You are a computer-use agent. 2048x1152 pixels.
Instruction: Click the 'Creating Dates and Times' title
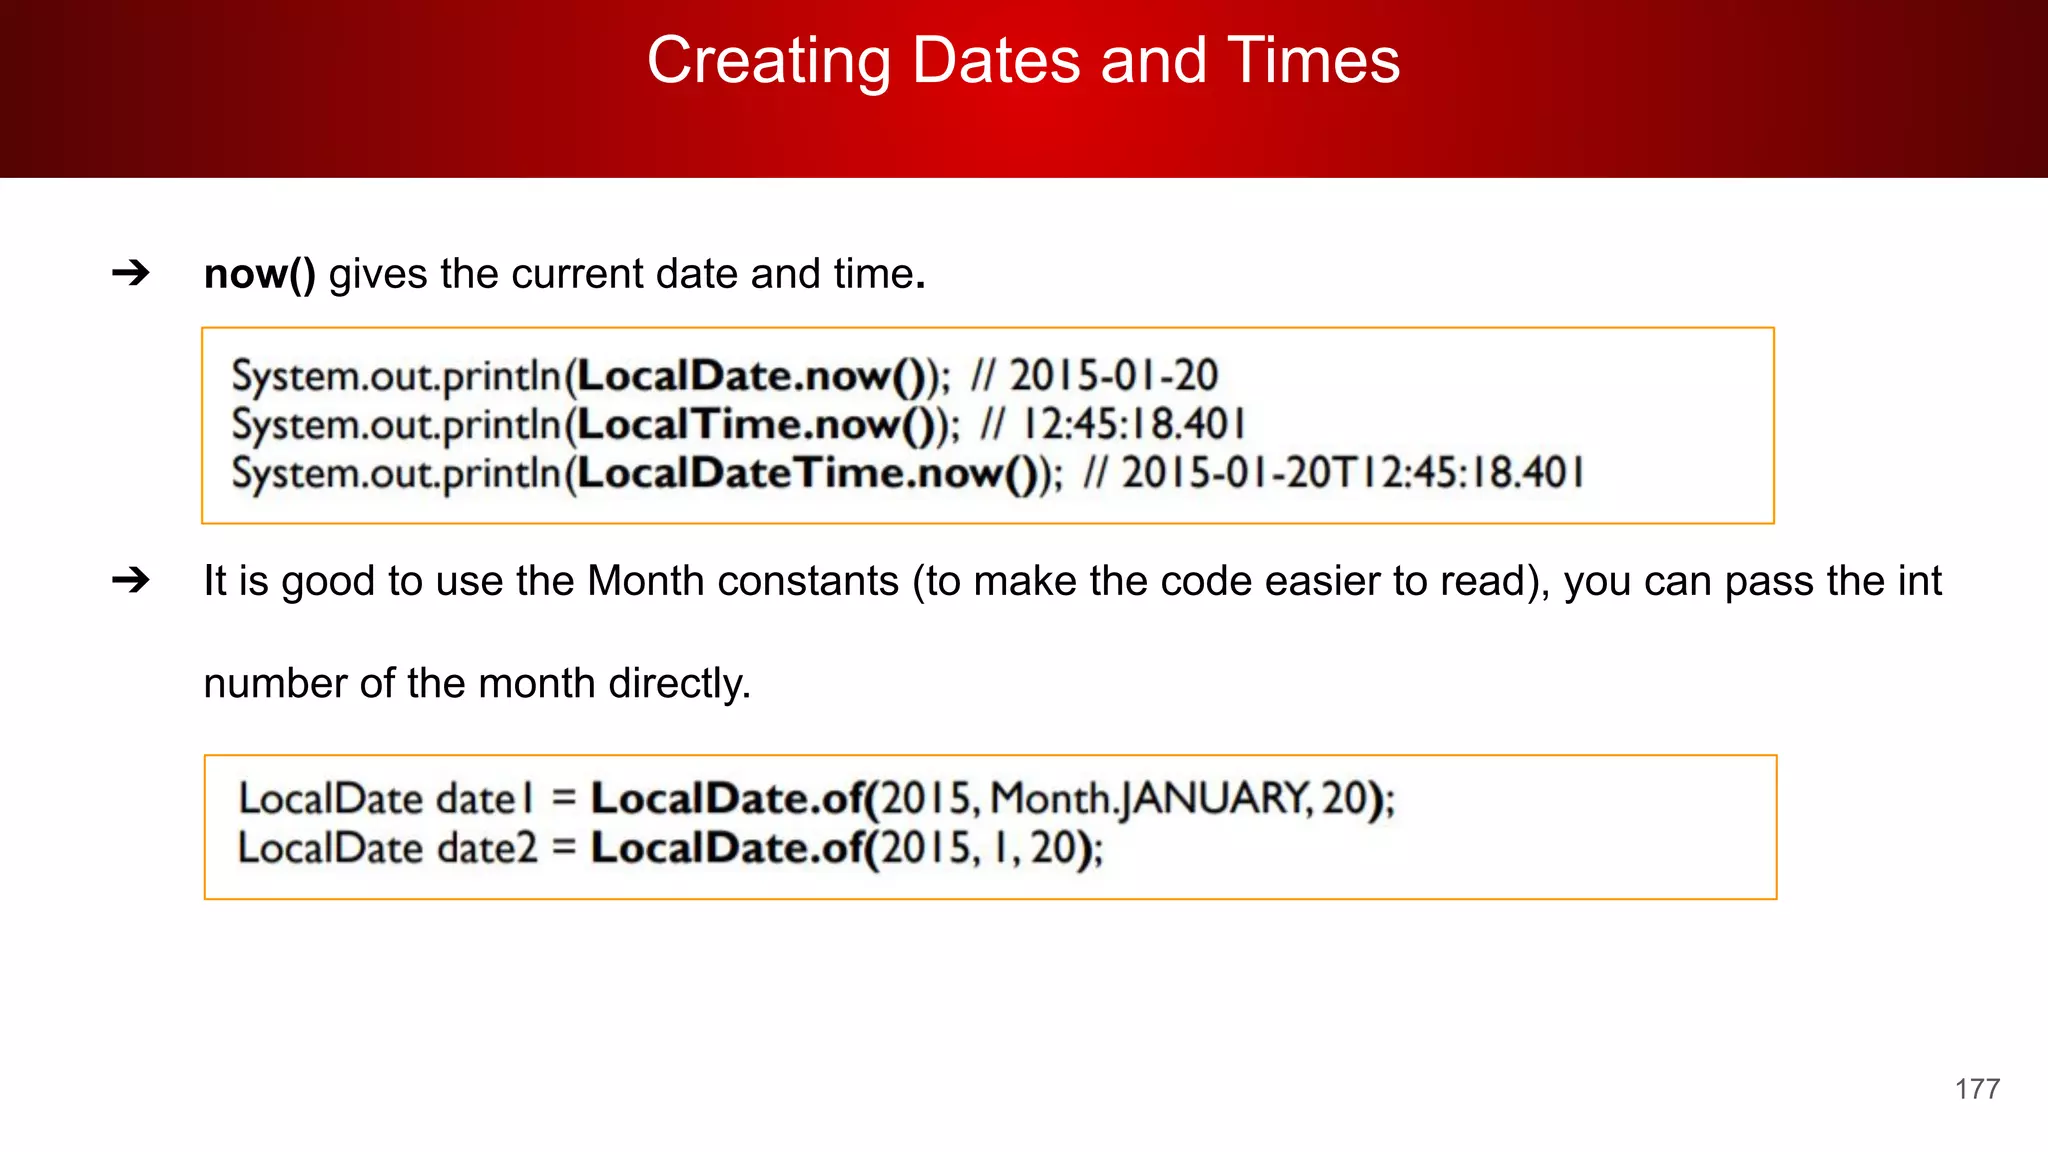pyautogui.click(x=1023, y=61)
